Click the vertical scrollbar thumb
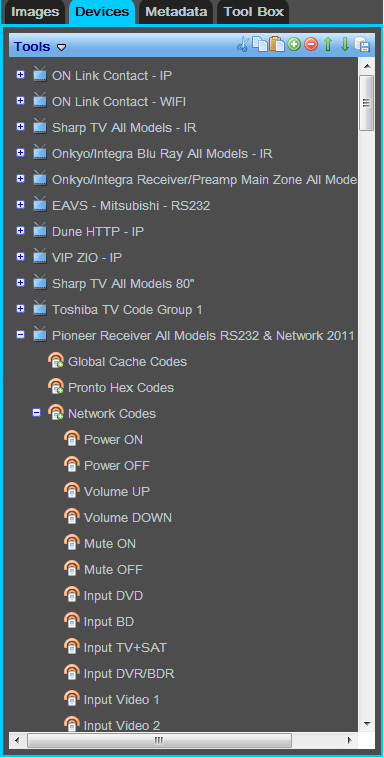The height and width of the screenshot is (758, 384). (367, 102)
